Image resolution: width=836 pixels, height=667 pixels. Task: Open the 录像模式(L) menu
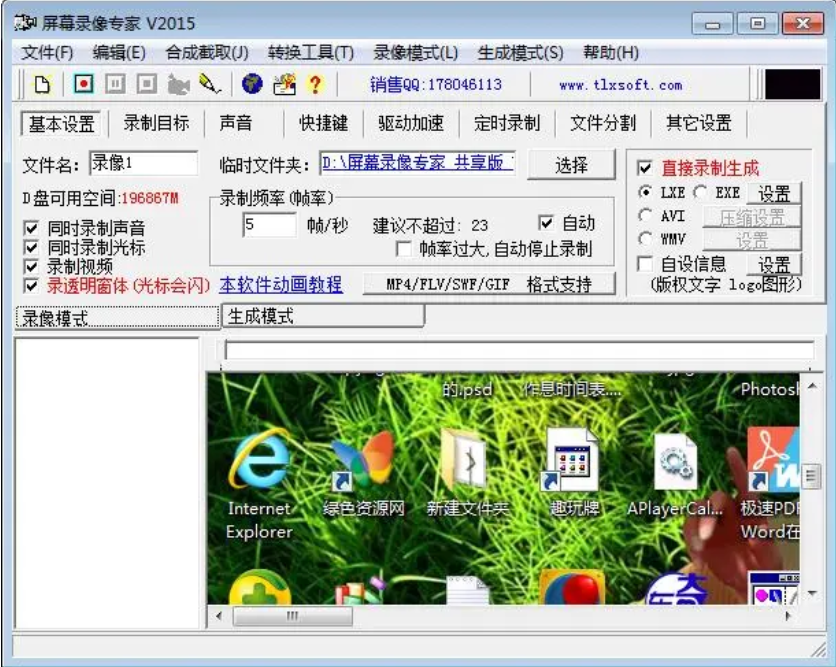pyautogui.click(x=415, y=53)
